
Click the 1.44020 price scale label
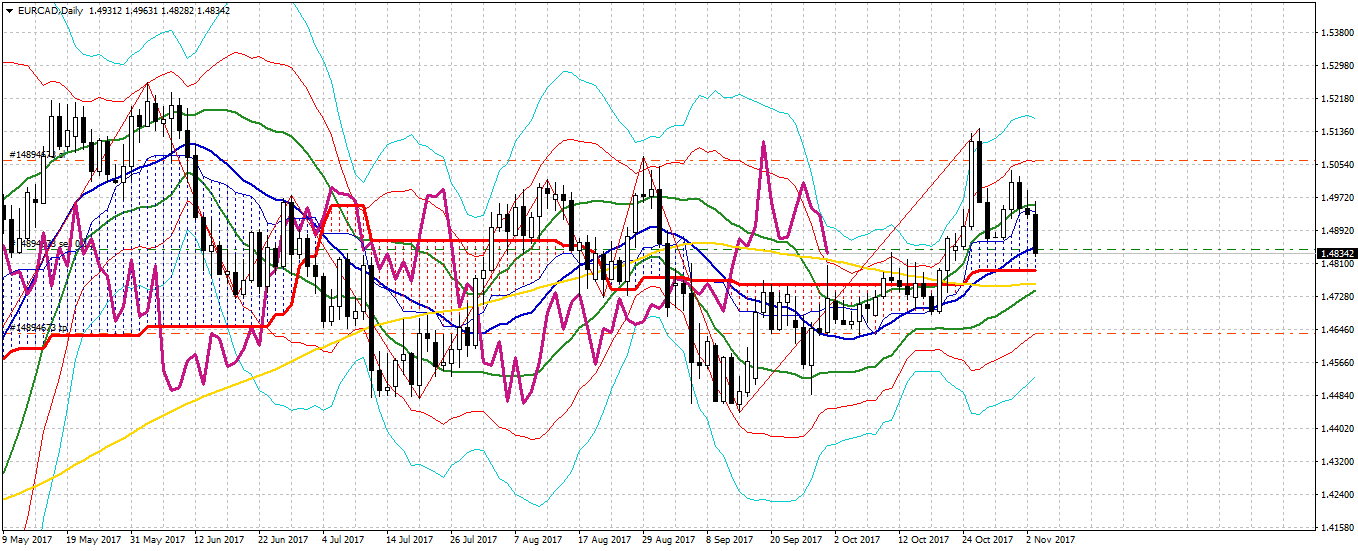coord(1336,429)
